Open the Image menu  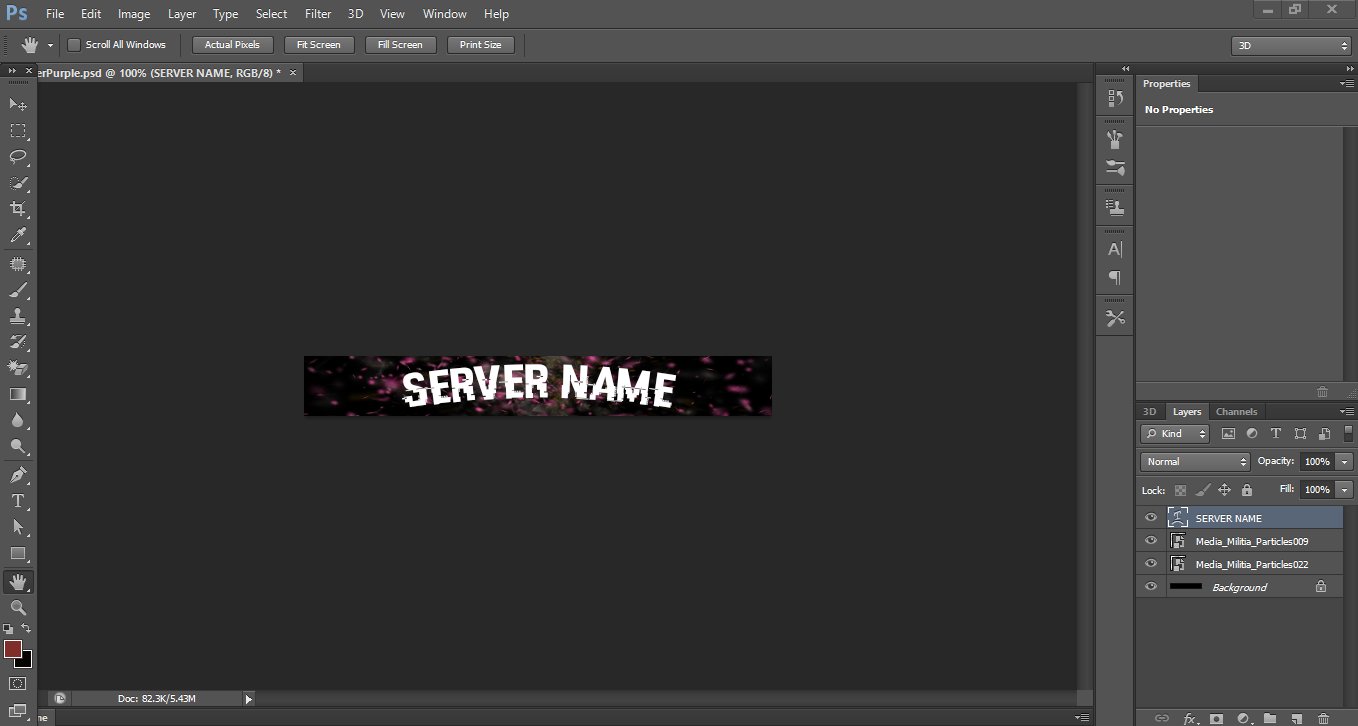(134, 14)
